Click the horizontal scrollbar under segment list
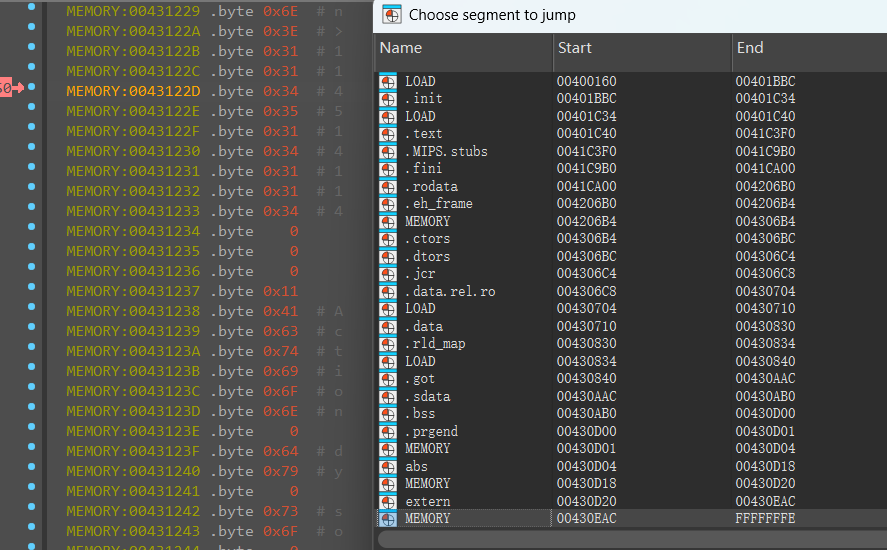This screenshot has width=887, height=550. click(x=630, y=540)
